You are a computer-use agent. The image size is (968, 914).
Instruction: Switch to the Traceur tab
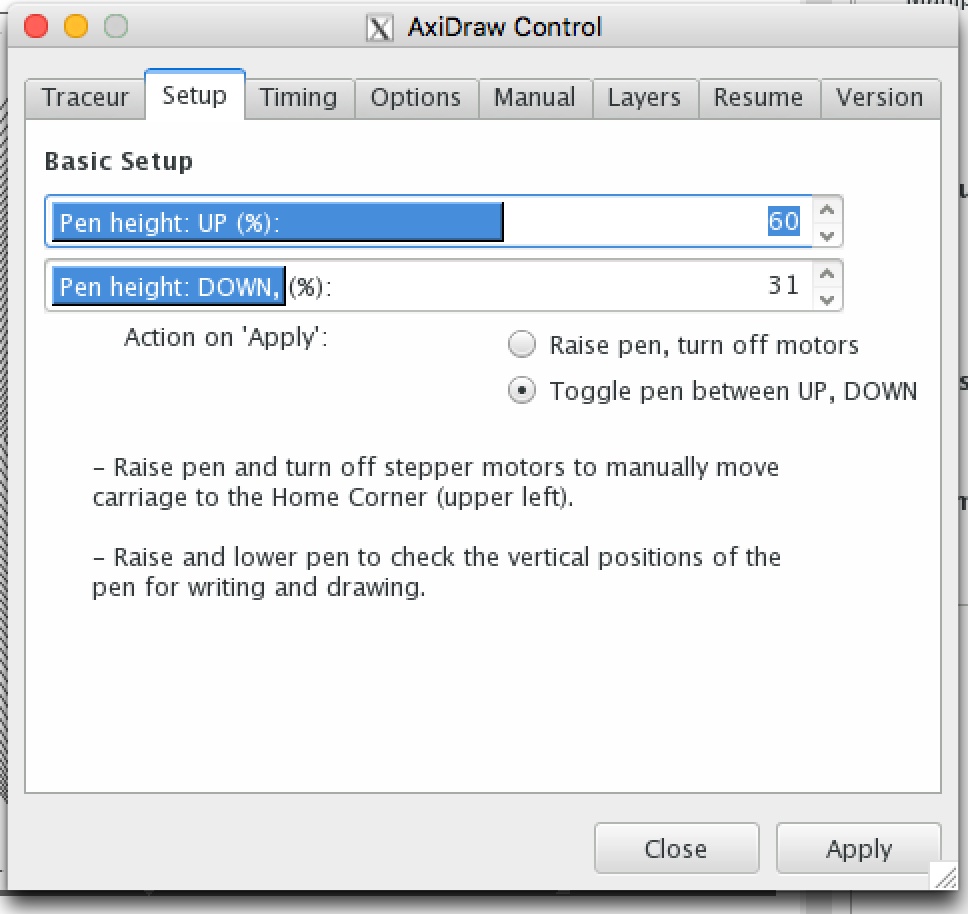[x=85, y=98]
